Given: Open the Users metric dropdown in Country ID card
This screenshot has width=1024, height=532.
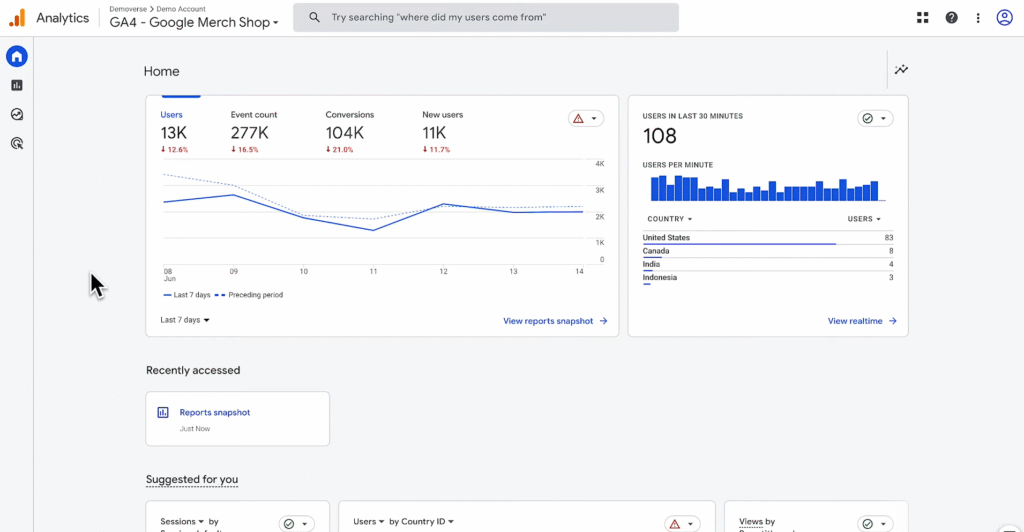Looking at the screenshot, I should (x=368, y=522).
